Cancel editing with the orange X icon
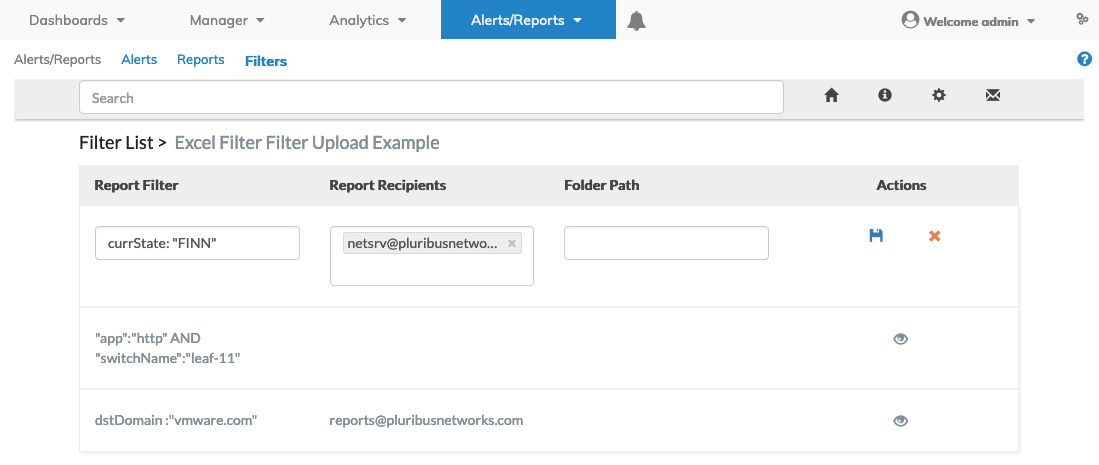Viewport: 1099px width, 465px height. tap(934, 236)
